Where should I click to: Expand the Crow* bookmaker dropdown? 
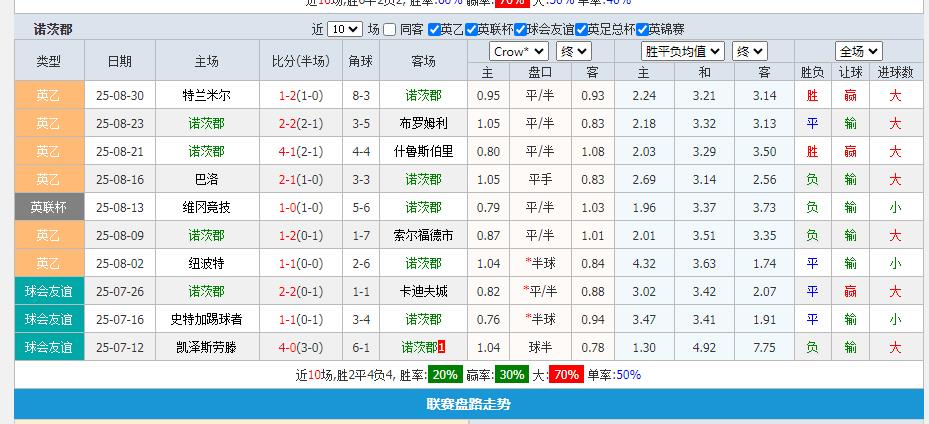(x=519, y=51)
